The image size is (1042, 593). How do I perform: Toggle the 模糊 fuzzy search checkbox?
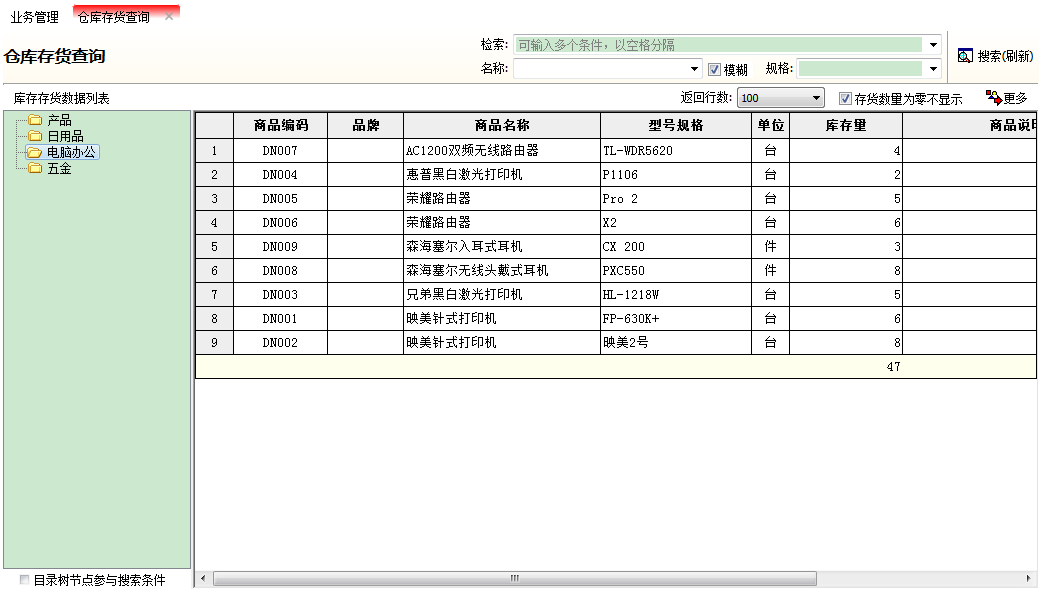713,70
